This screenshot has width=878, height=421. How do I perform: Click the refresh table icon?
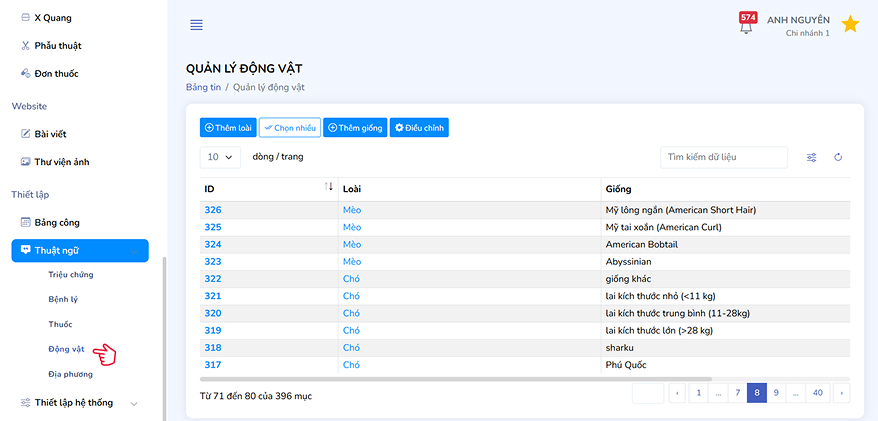pyautogui.click(x=838, y=157)
